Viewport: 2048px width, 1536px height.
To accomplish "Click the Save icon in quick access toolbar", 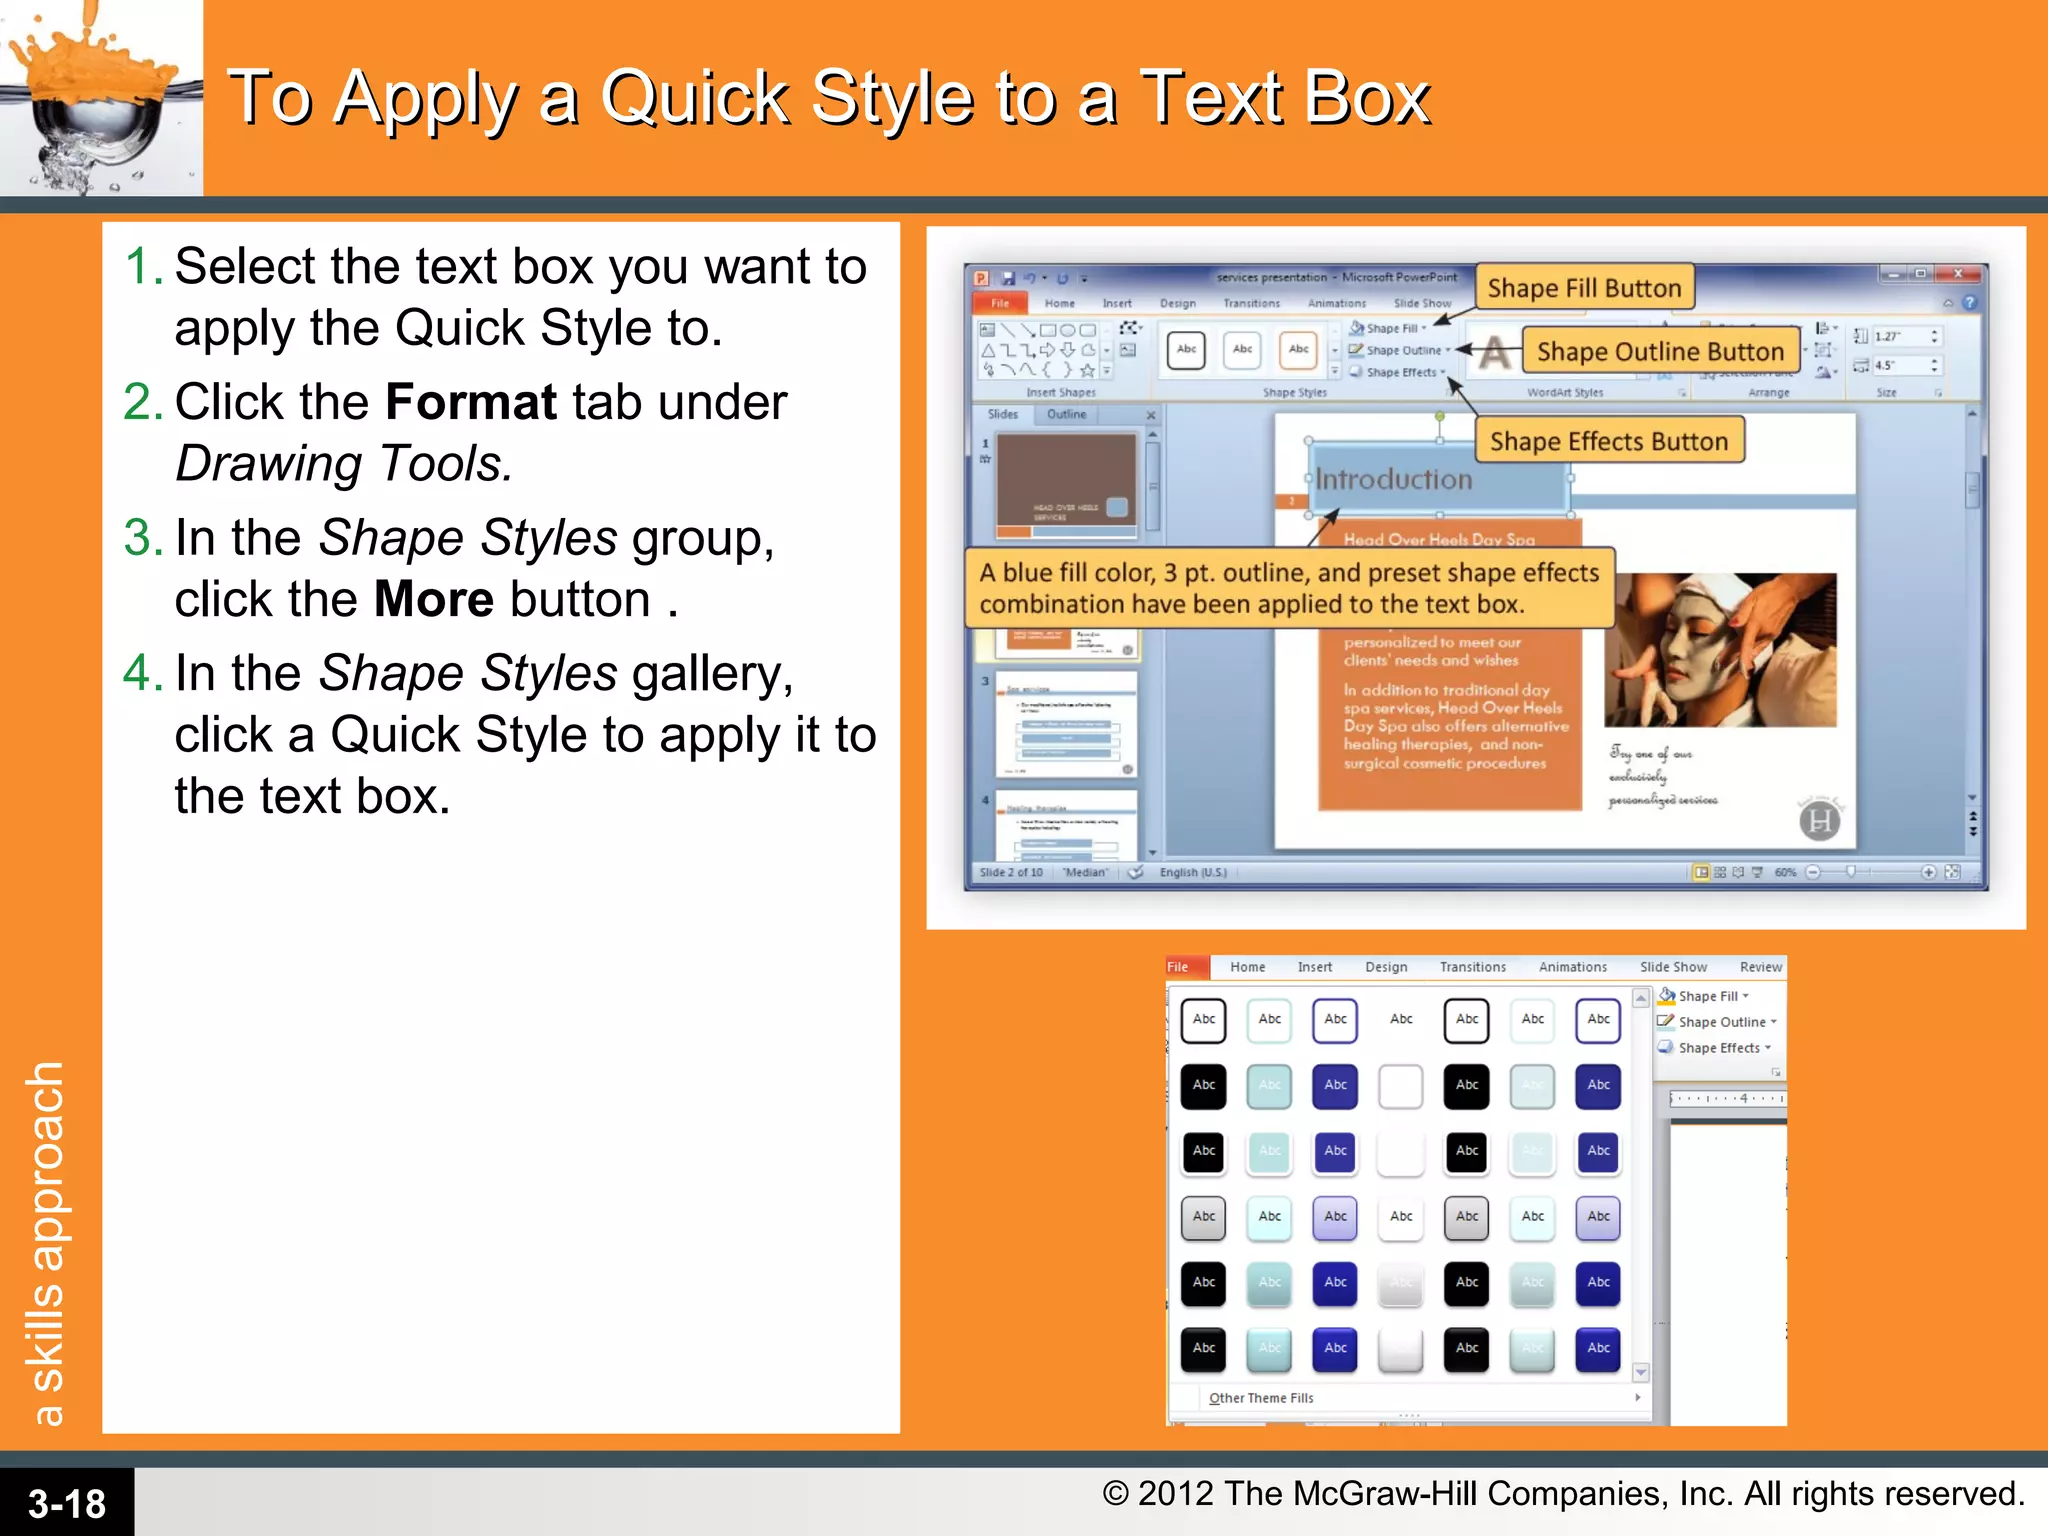I will 1009,278.
